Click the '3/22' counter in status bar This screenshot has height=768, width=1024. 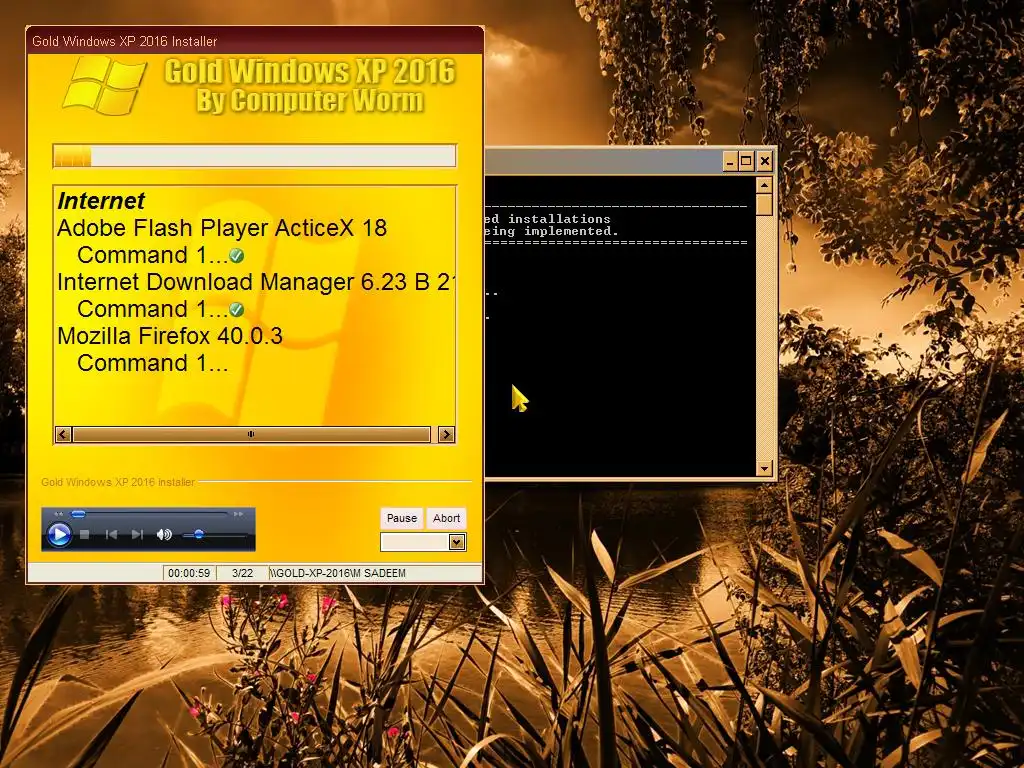(x=242, y=573)
